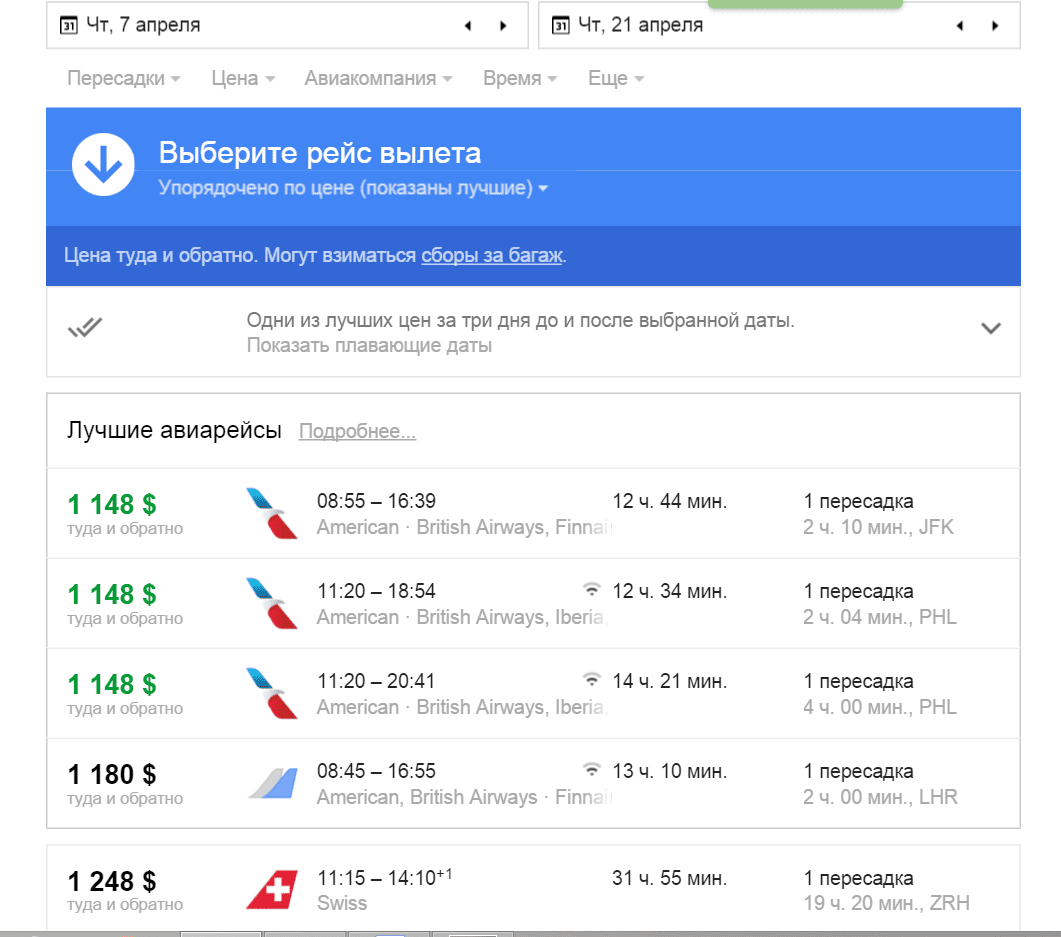Click the blue down-arrow circle icon
The height and width of the screenshot is (937, 1061).
(103, 165)
